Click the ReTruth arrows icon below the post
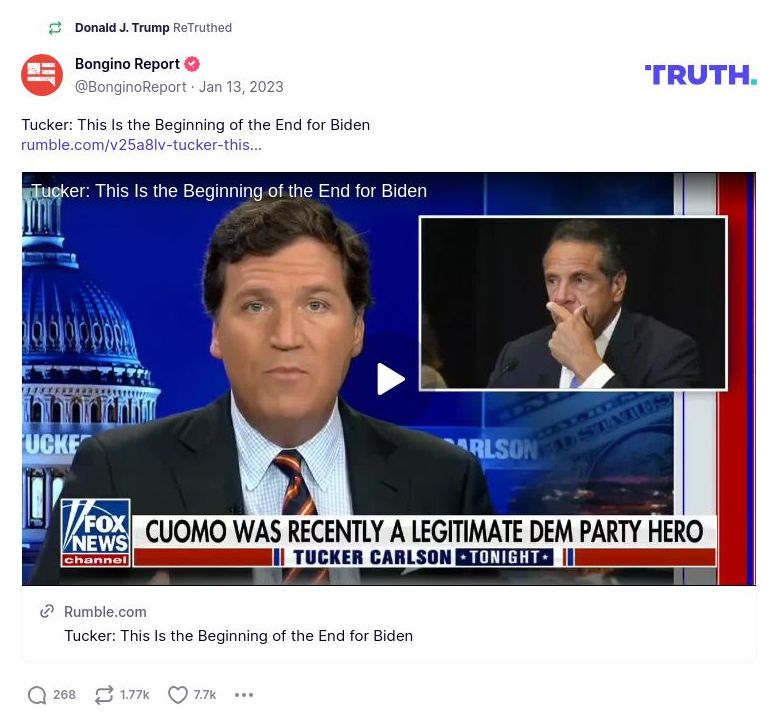Image resolution: width=778 pixels, height=725 pixels. click(x=104, y=695)
